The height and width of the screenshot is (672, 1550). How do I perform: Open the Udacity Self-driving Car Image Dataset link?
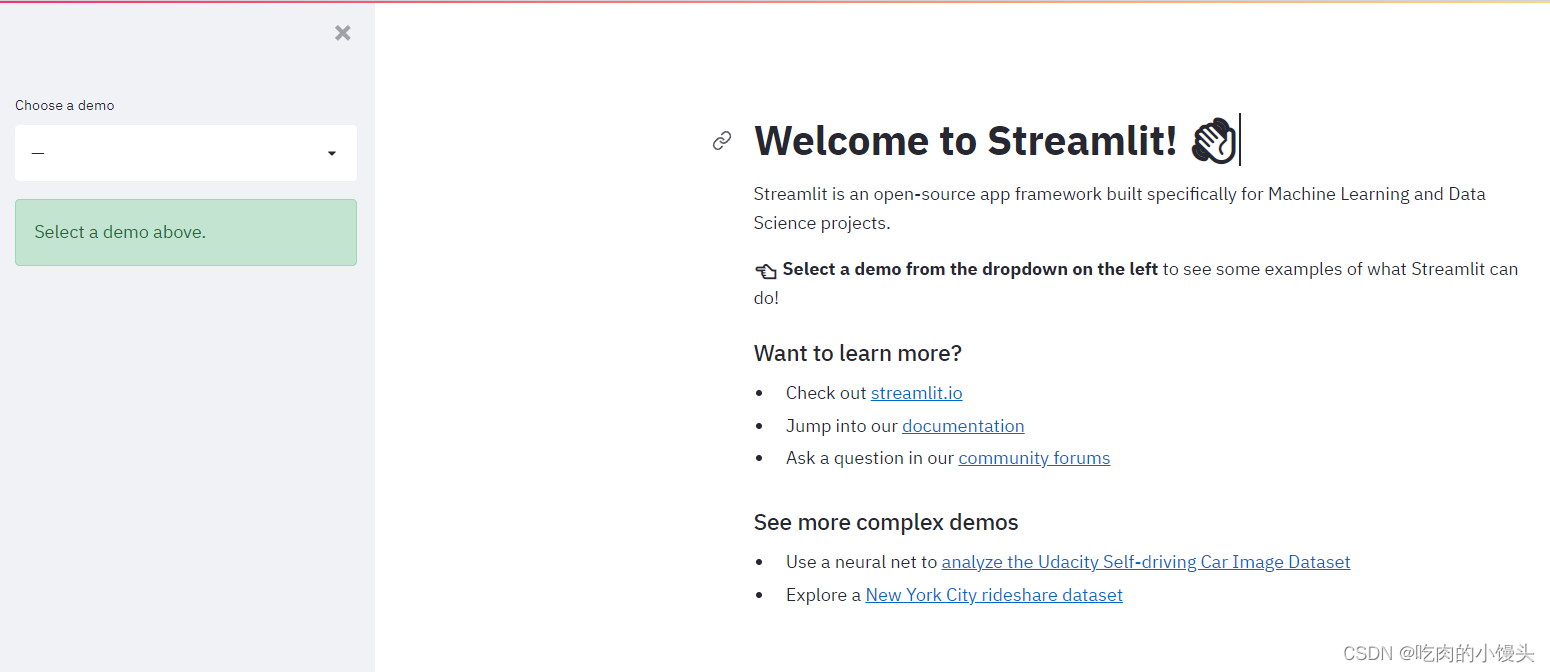pos(1146,562)
